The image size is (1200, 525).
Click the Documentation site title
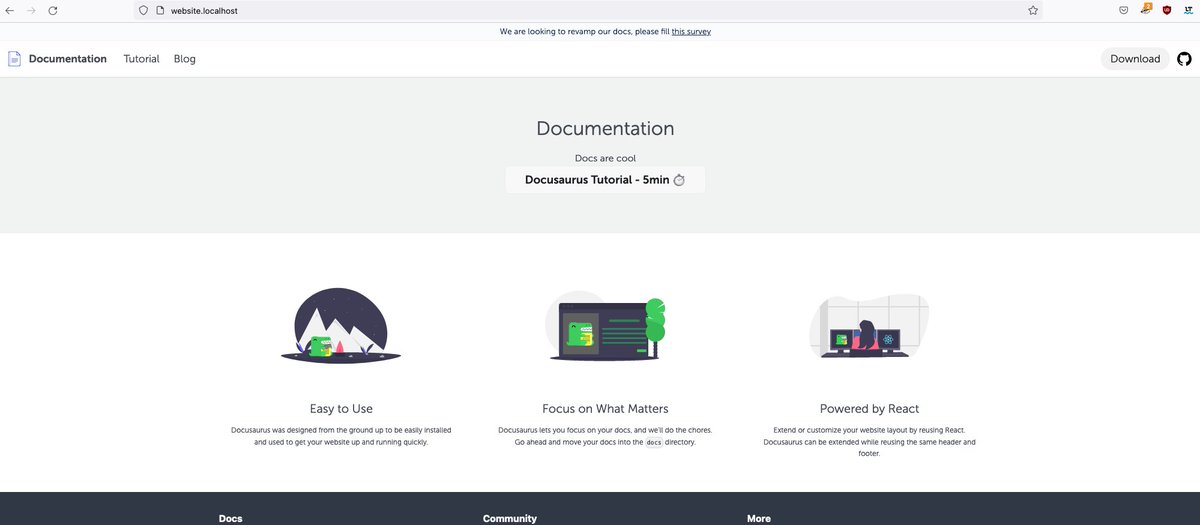point(67,59)
